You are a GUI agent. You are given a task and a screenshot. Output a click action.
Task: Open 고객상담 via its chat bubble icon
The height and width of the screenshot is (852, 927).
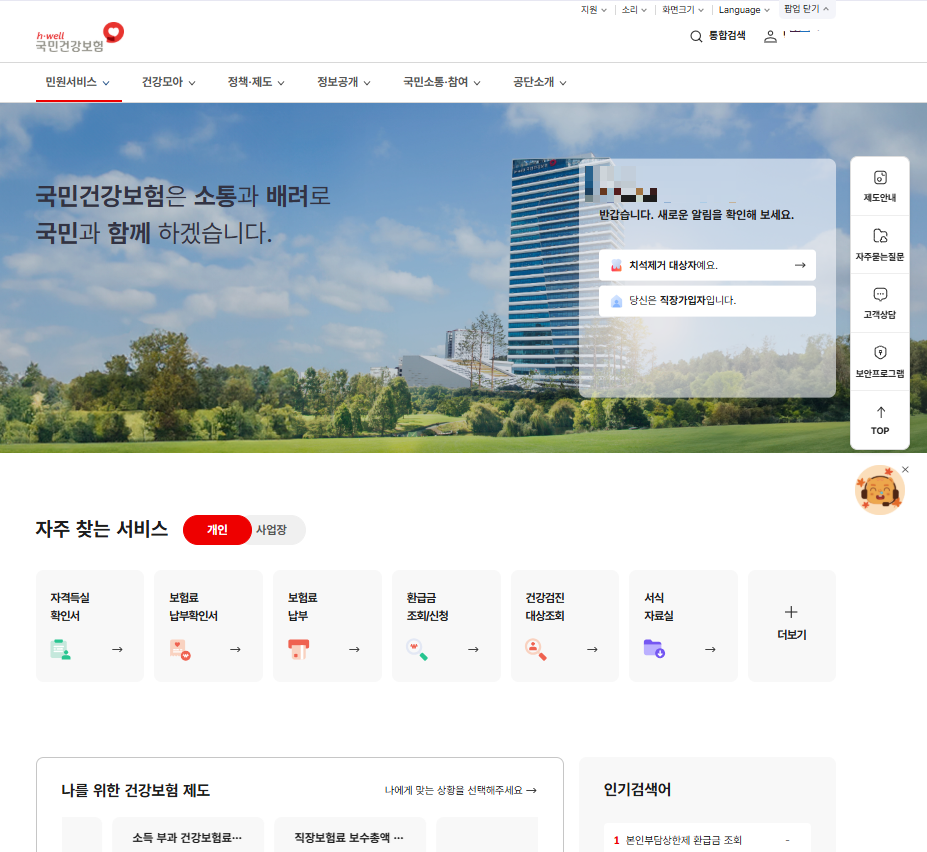(x=879, y=300)
